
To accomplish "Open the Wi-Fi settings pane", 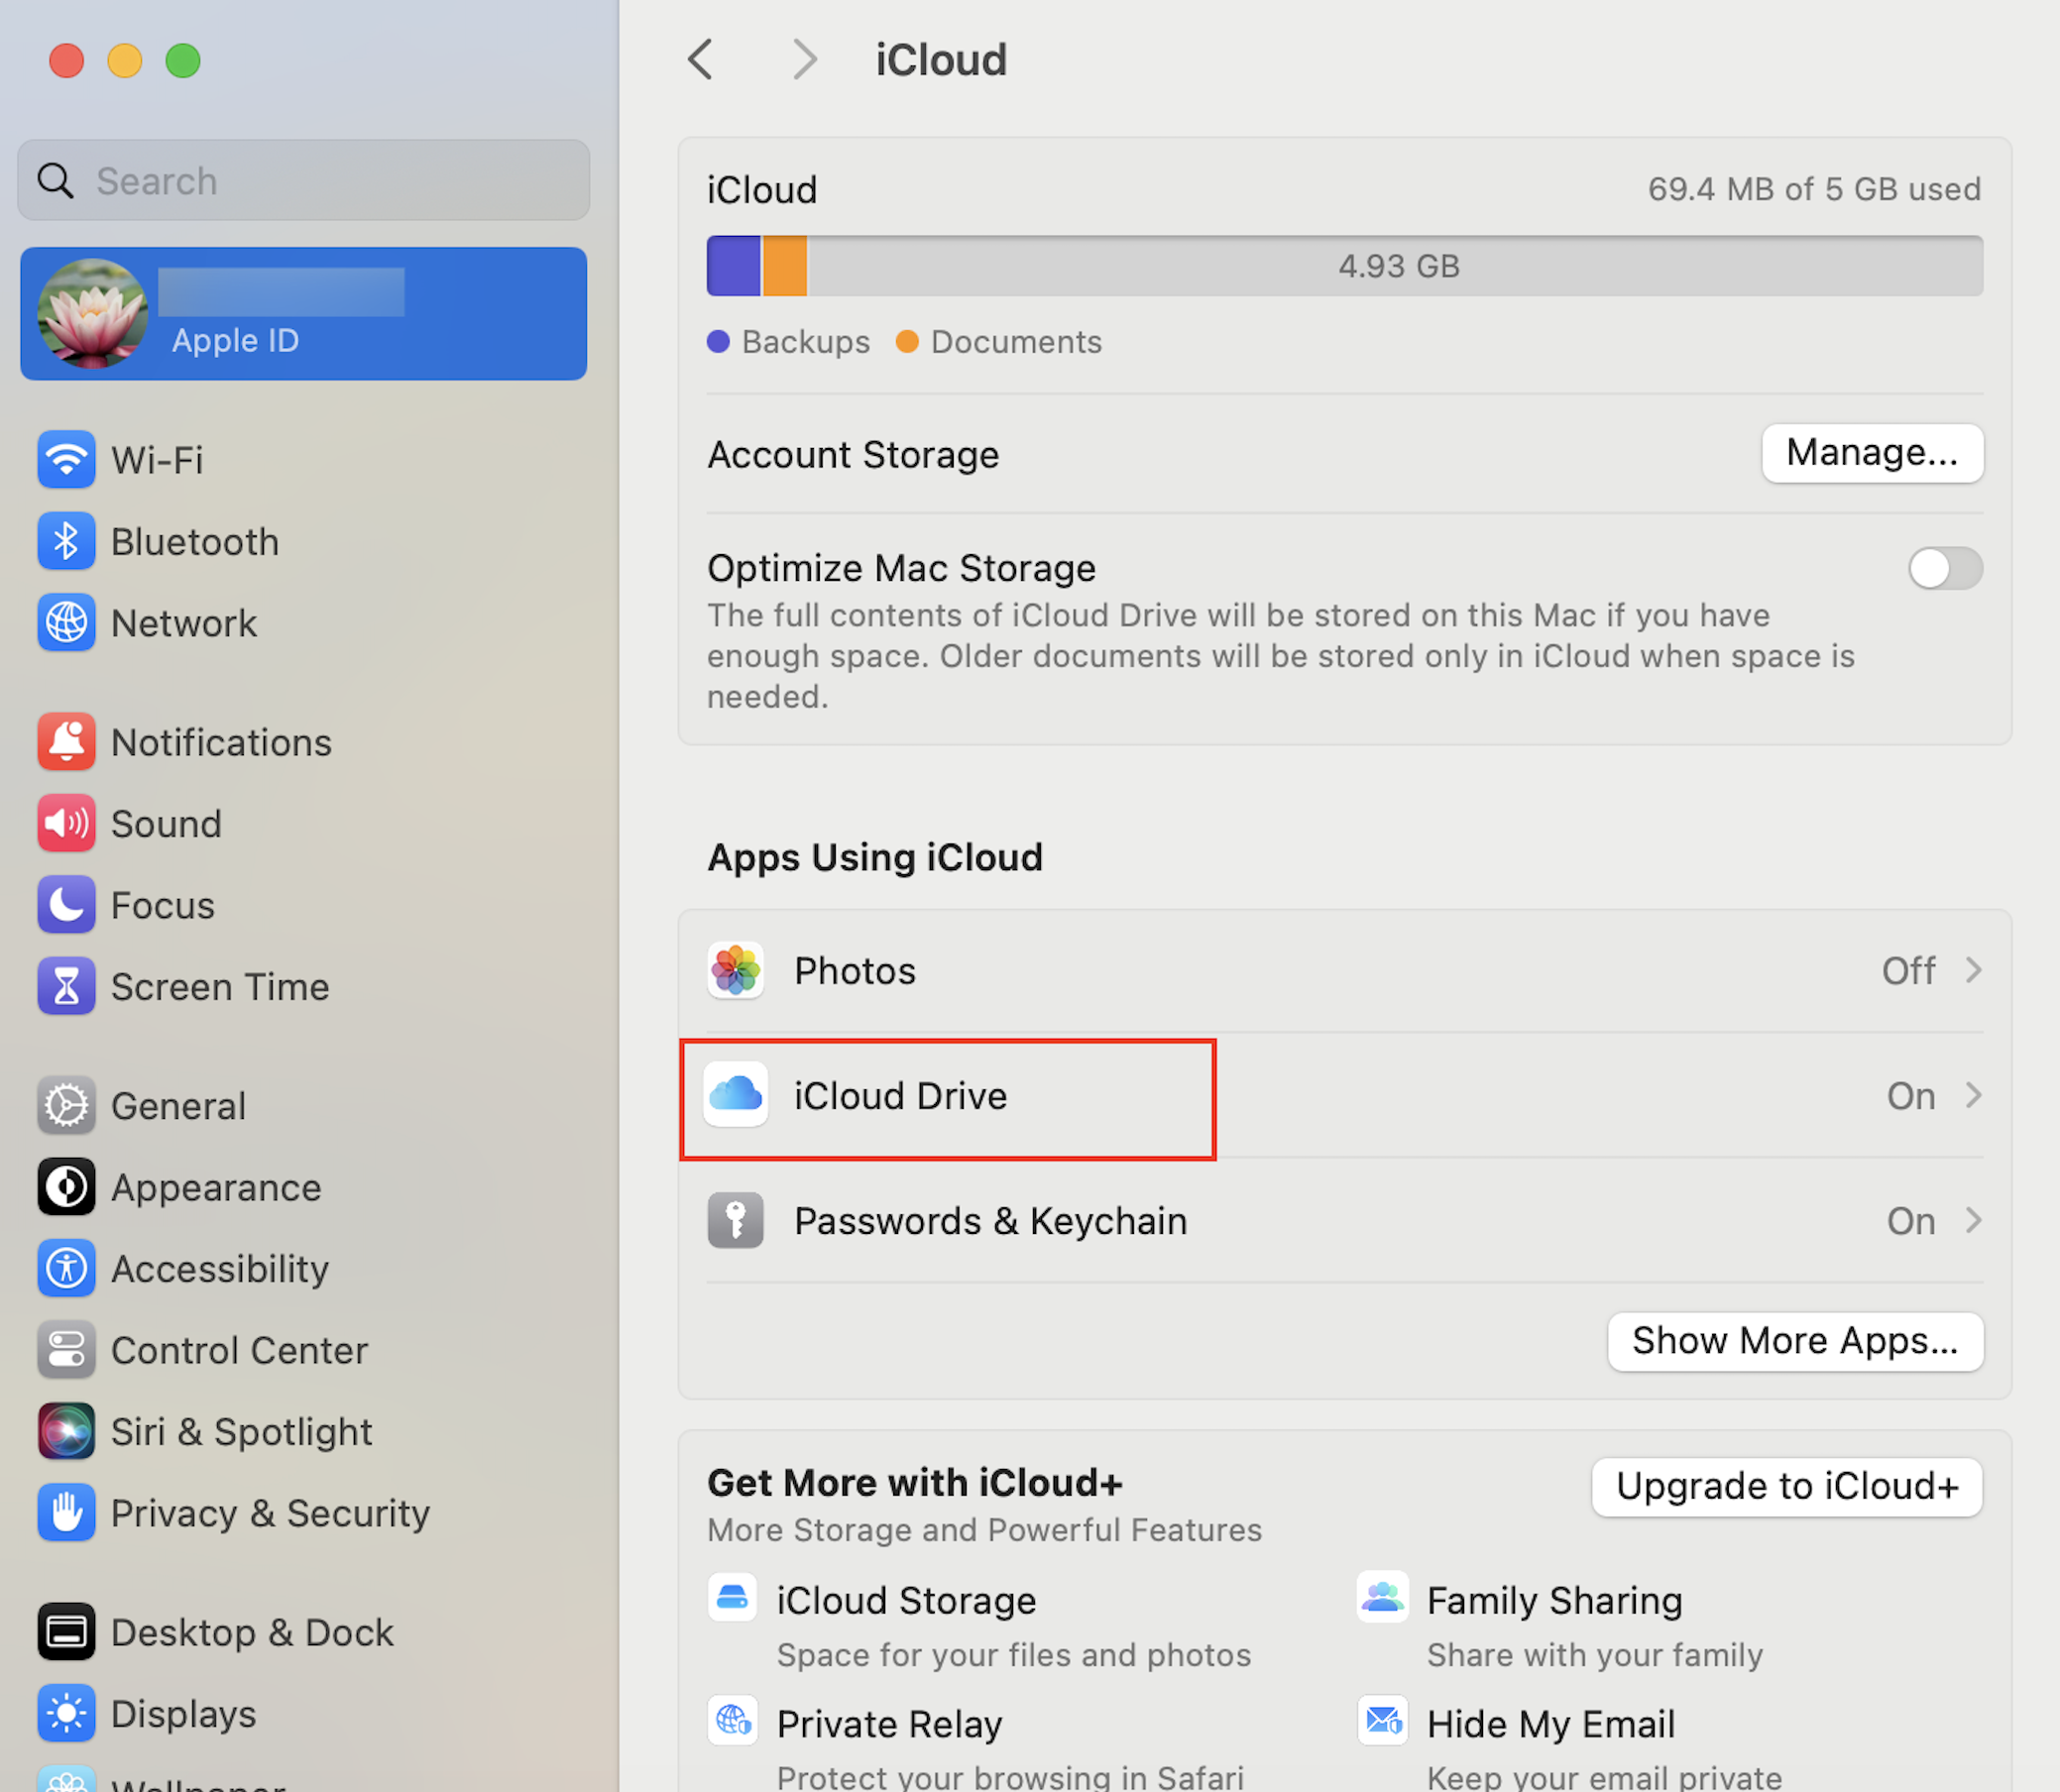I will pos(157,460).
